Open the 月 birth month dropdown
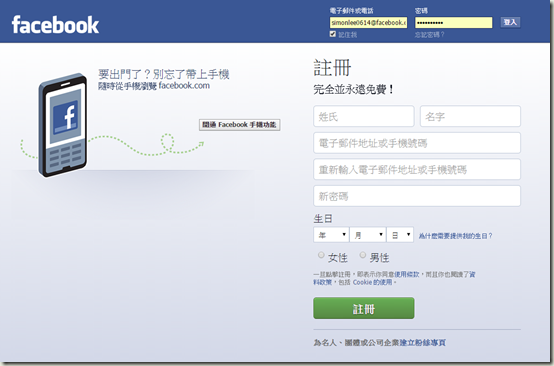554x366 pixels. tap(367, 235)
